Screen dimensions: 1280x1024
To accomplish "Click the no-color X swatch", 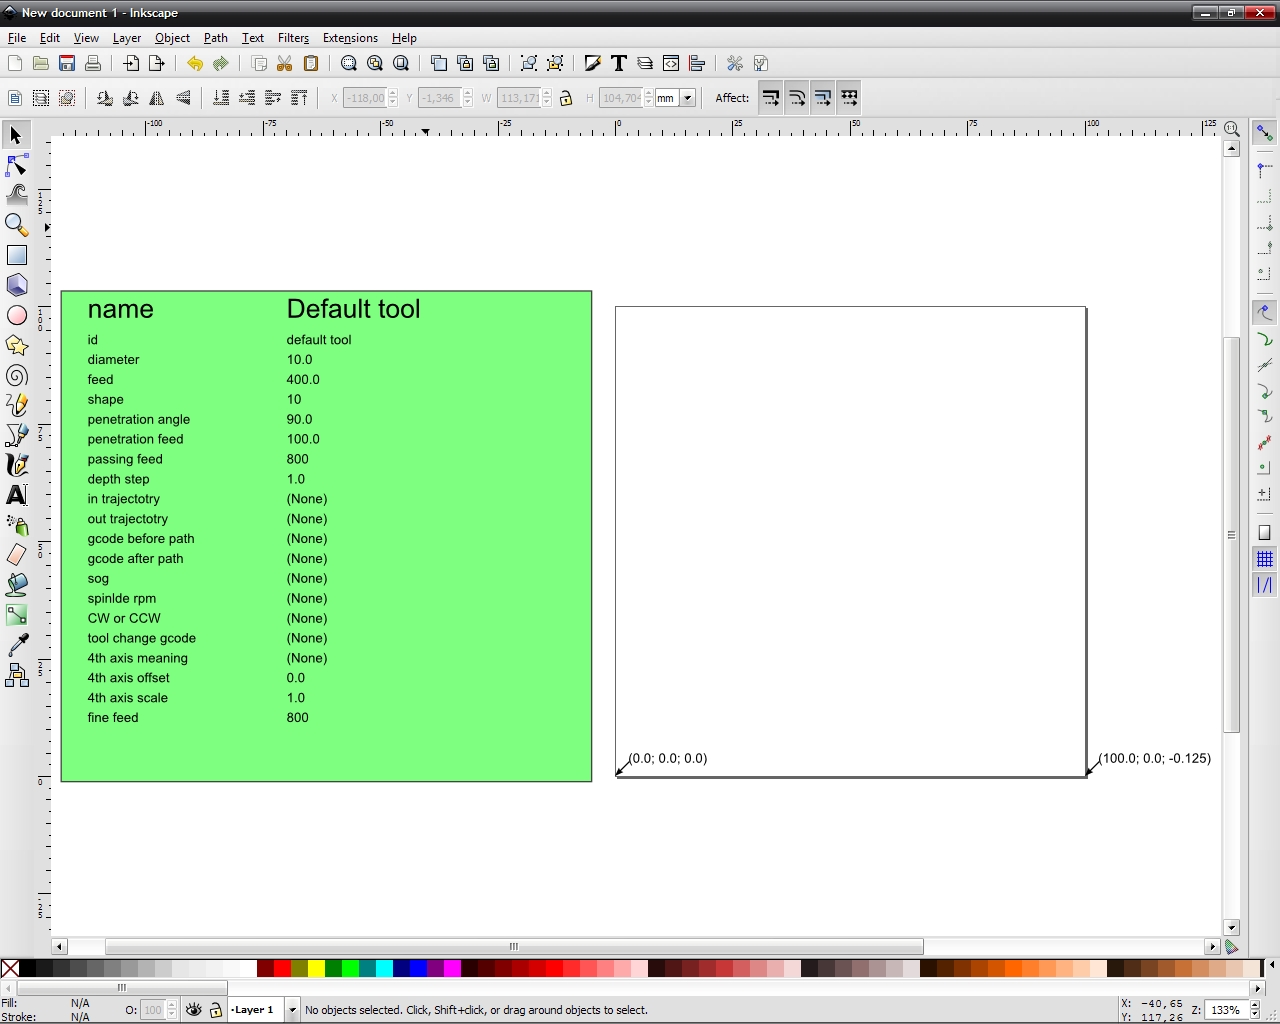I will click(10, 968).
